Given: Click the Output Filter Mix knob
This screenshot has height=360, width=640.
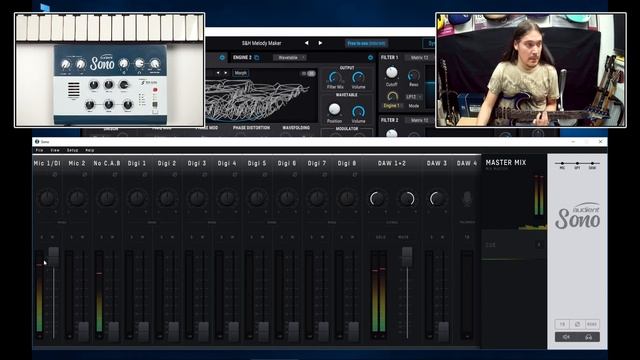Looking at the screenshot, I should [335, 77].
